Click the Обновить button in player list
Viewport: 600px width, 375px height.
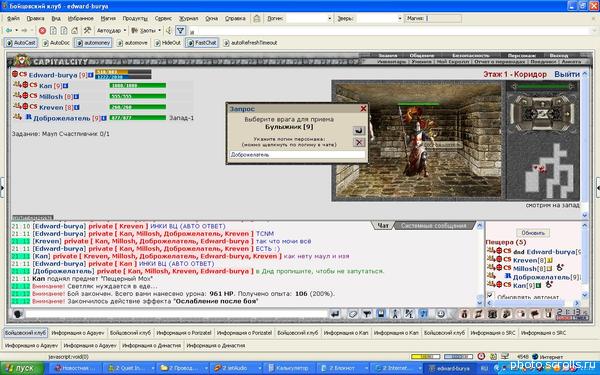tap(533, 233)
